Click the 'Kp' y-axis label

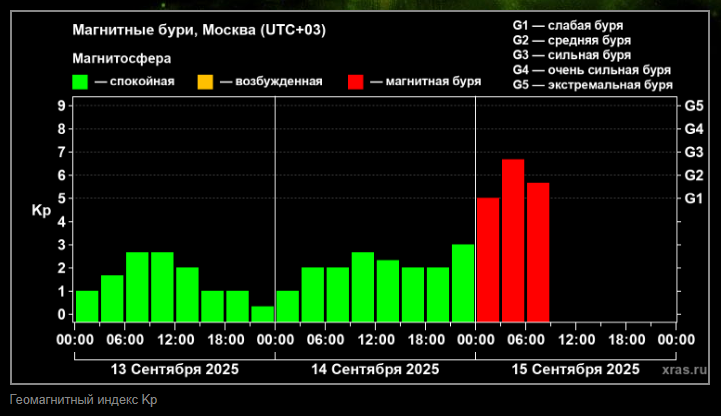(x=41, y=211)
